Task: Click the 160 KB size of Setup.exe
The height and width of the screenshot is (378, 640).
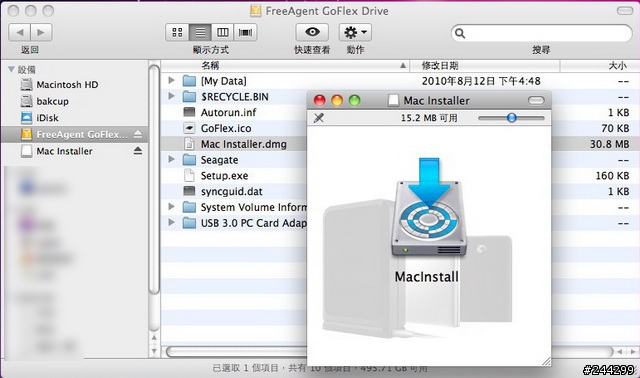Action: coord(612,176)
